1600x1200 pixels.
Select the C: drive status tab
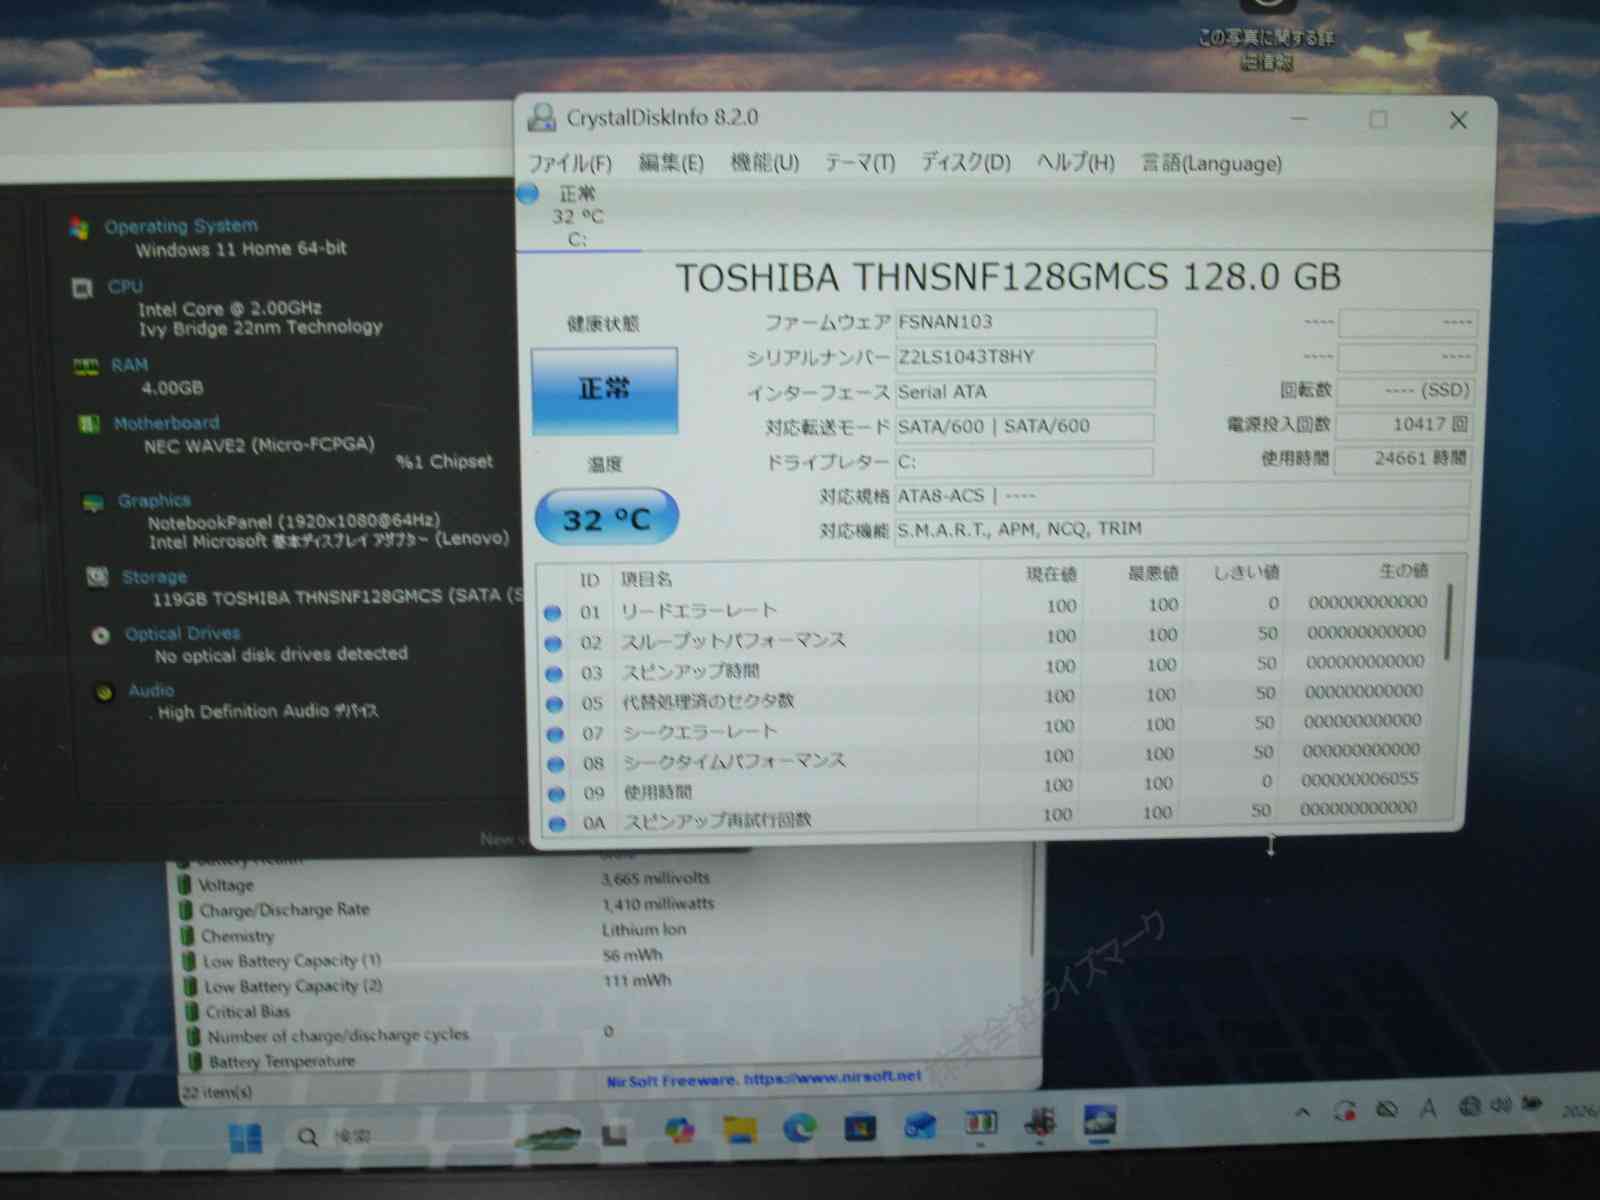tap(577, 217)
